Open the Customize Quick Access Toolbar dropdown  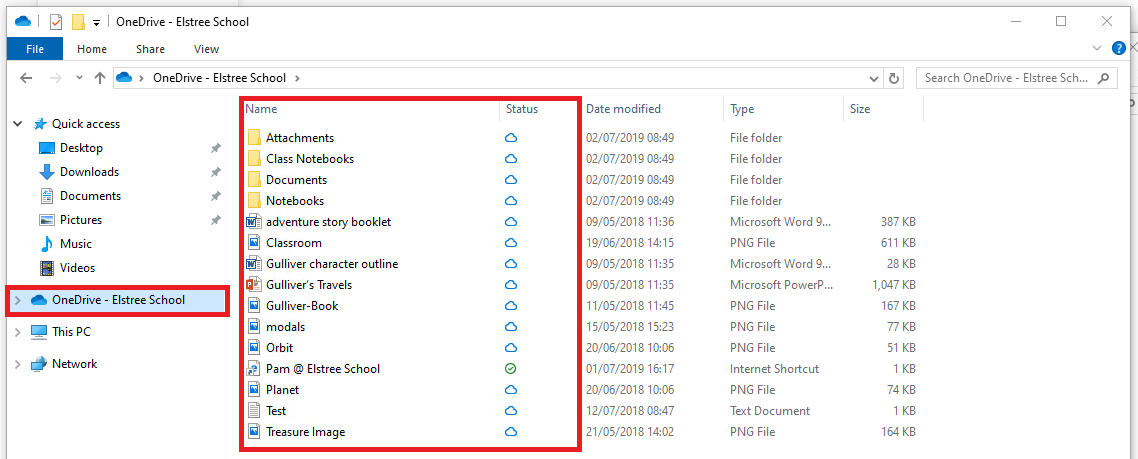(96, 23)
